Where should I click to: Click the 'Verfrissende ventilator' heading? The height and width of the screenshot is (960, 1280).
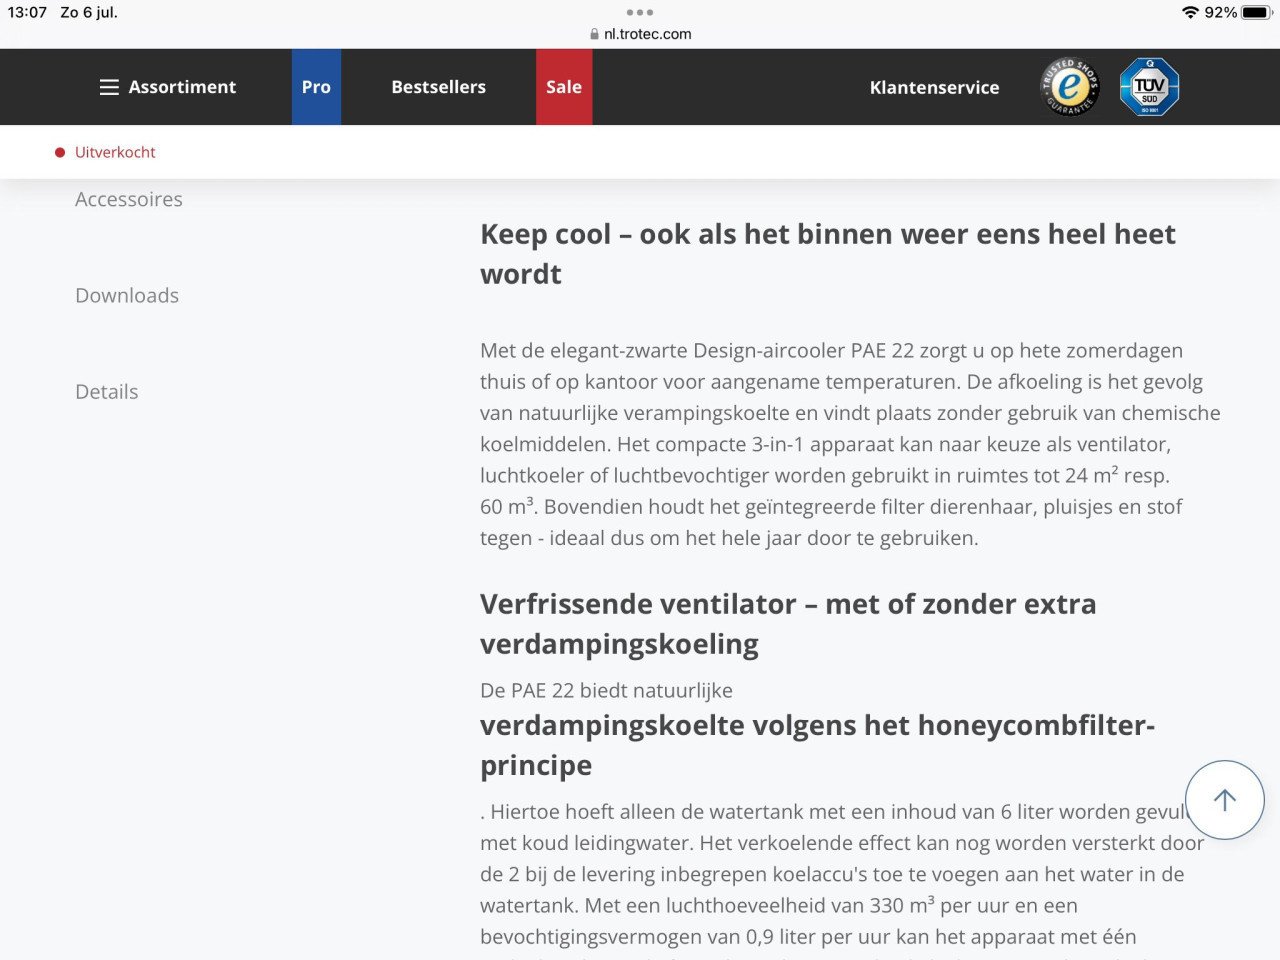tap(788, 624)
